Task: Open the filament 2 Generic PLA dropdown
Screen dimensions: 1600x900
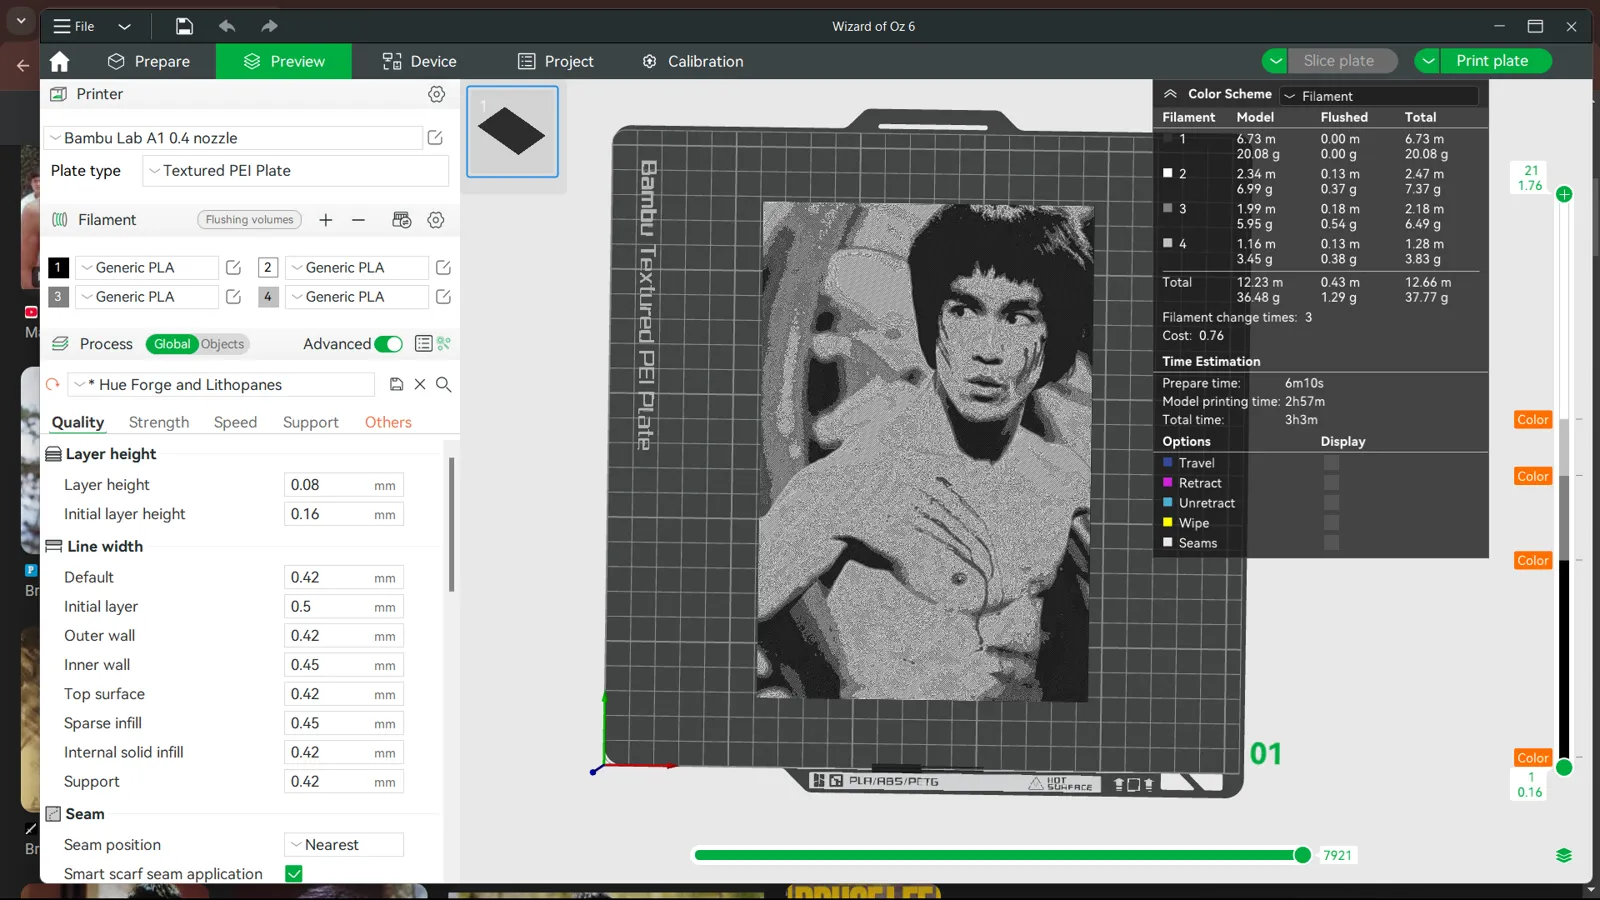Action: [x=357, y=268]
